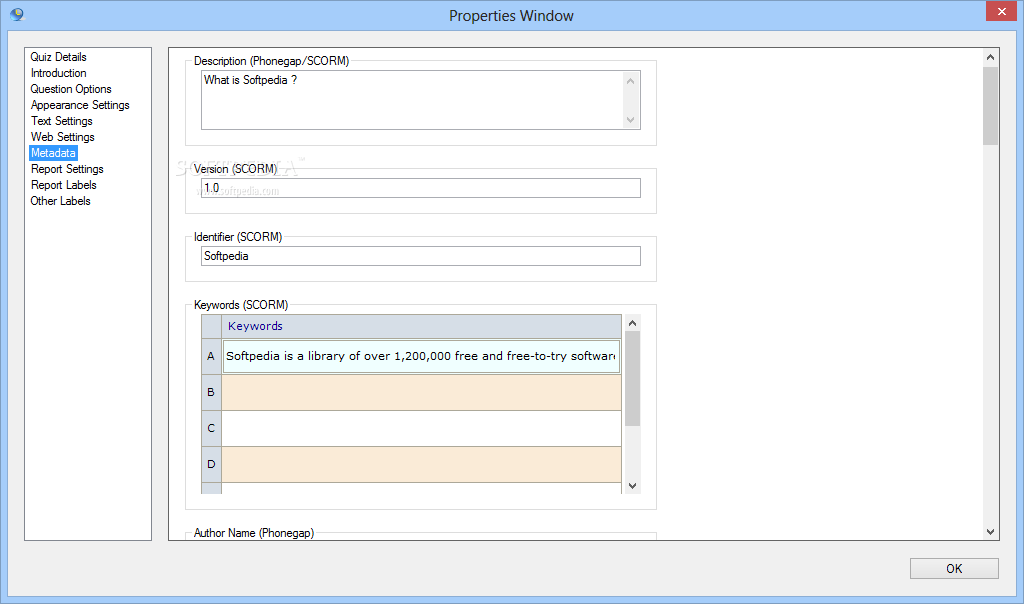Switch to Text Settings
The image size is (1024, 604).
pyautogui.click(x=61, y=121)
